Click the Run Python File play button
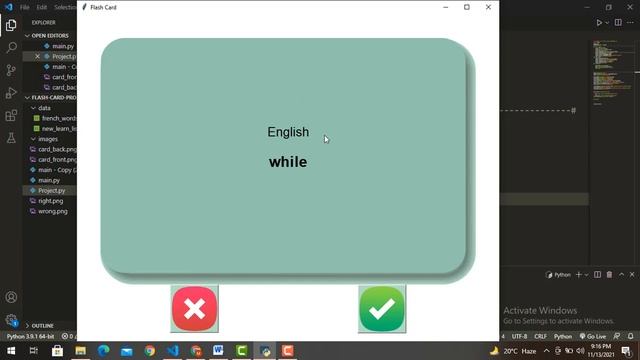Viewport: 640px width, 360px height. 599,23
